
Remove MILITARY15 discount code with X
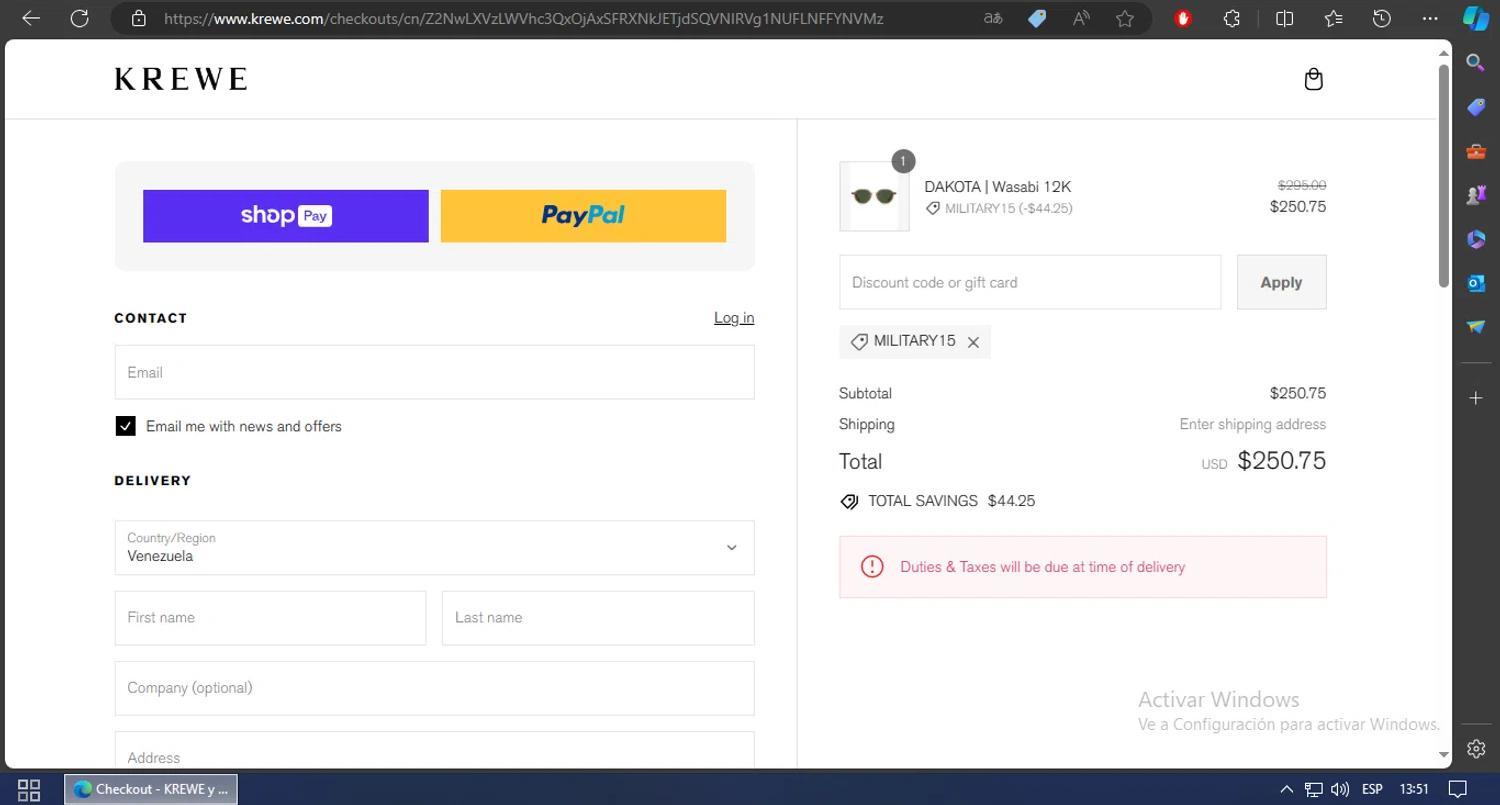pyautogui.click(x=973, y=342)
